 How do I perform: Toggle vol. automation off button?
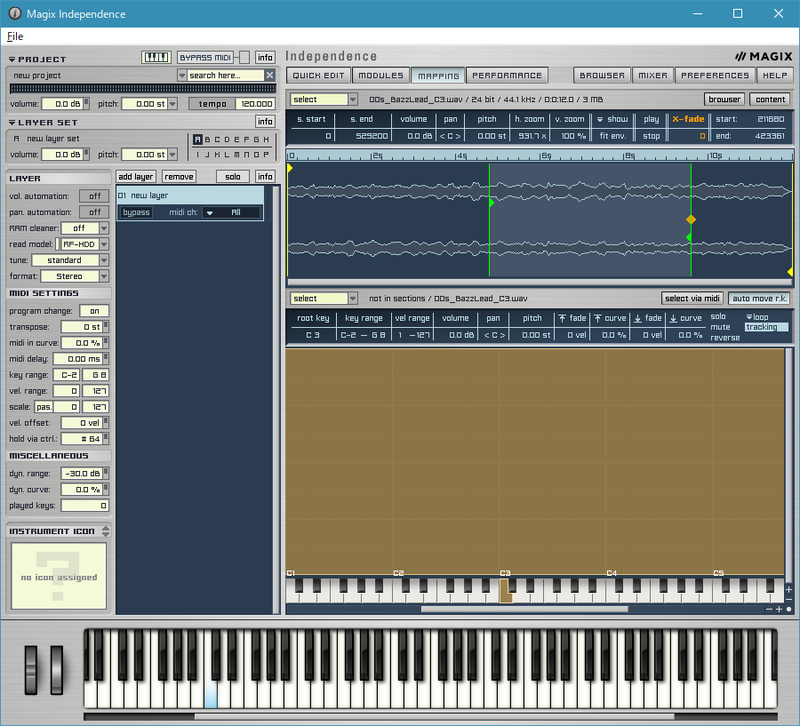tap(94, 196)
